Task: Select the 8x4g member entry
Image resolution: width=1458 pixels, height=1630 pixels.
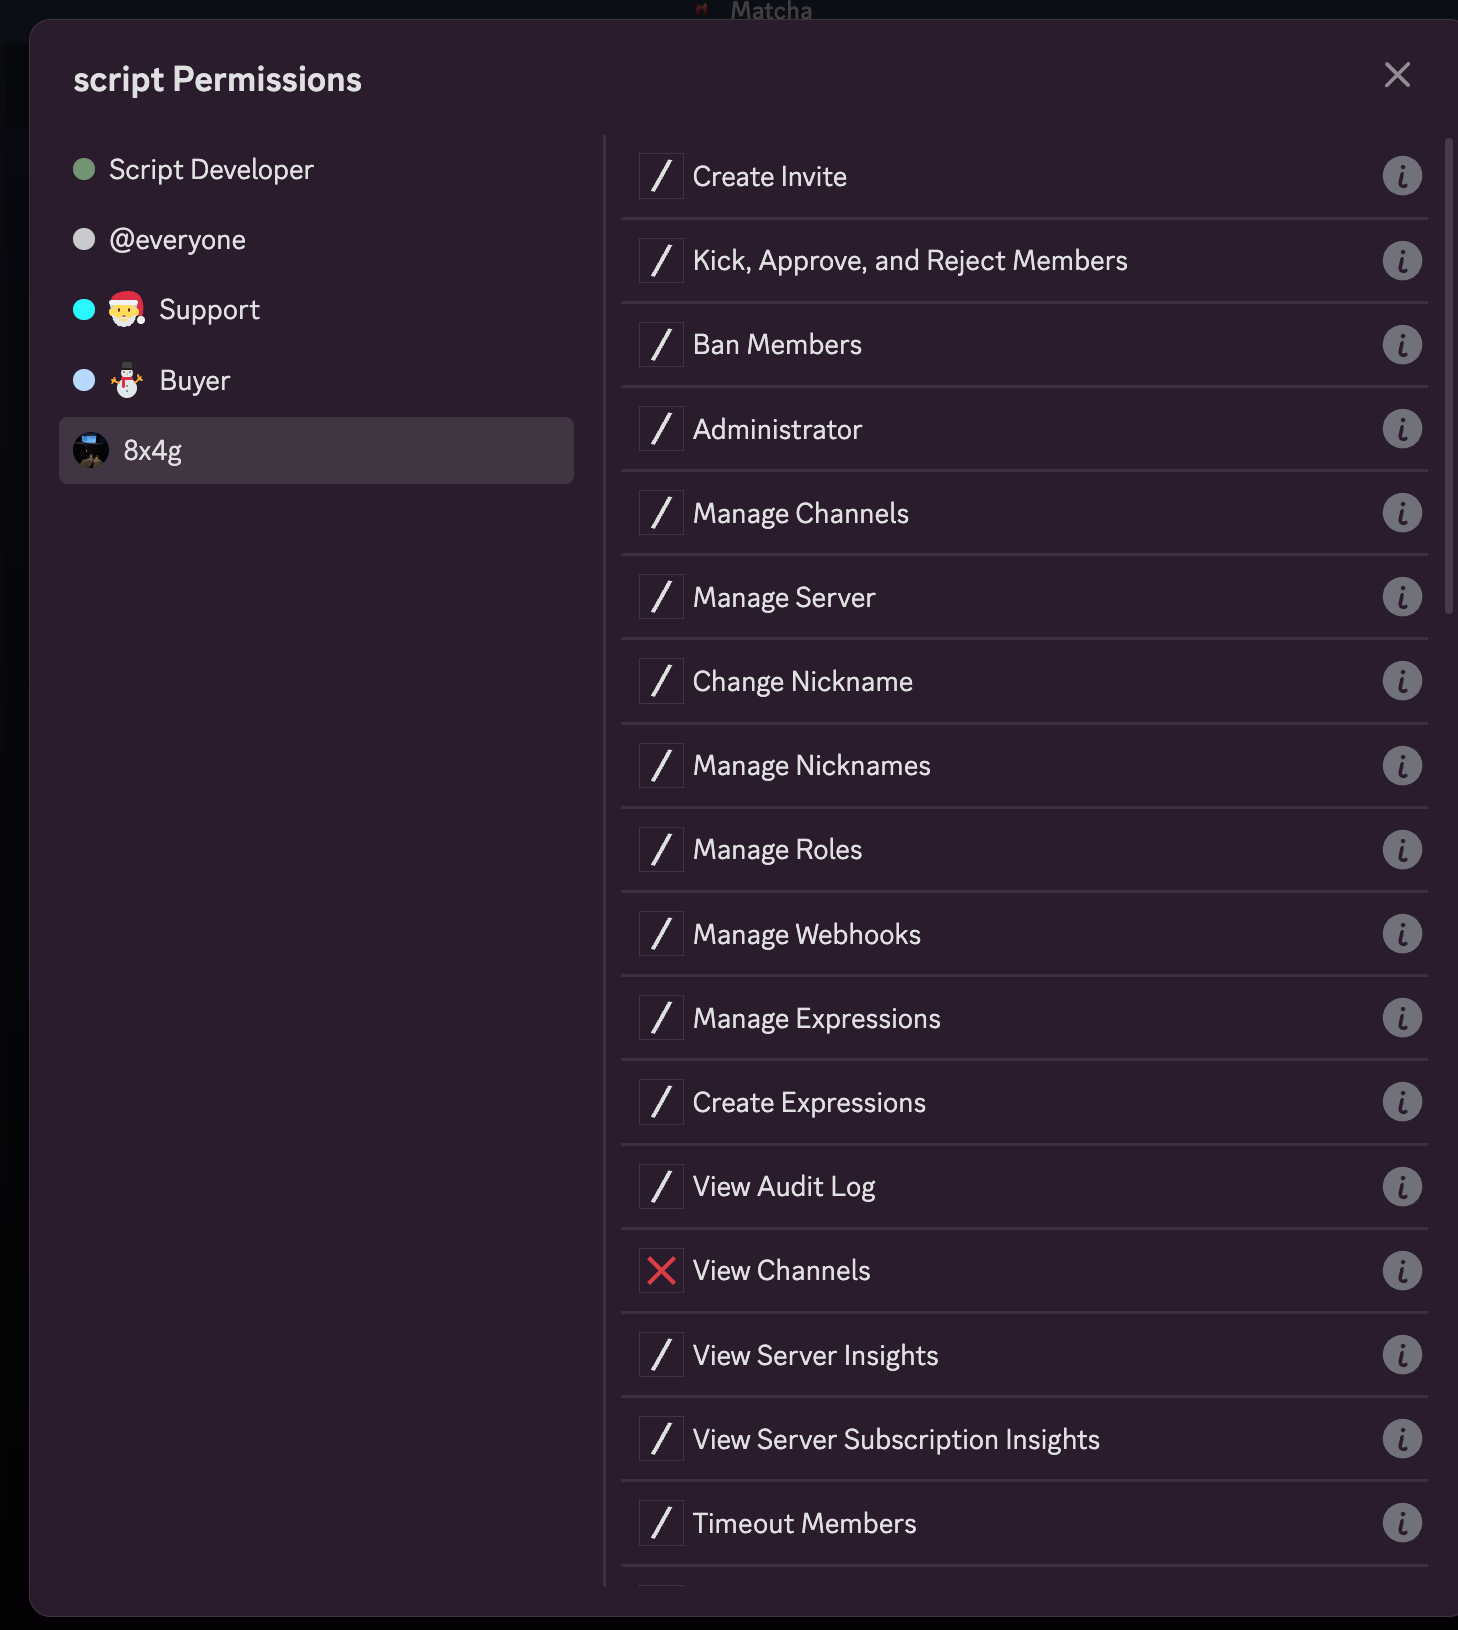Action: [x=316, y=451]
